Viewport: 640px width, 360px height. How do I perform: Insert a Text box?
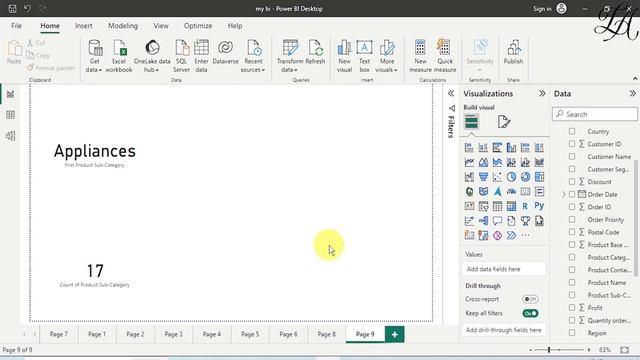click(364, 56)
